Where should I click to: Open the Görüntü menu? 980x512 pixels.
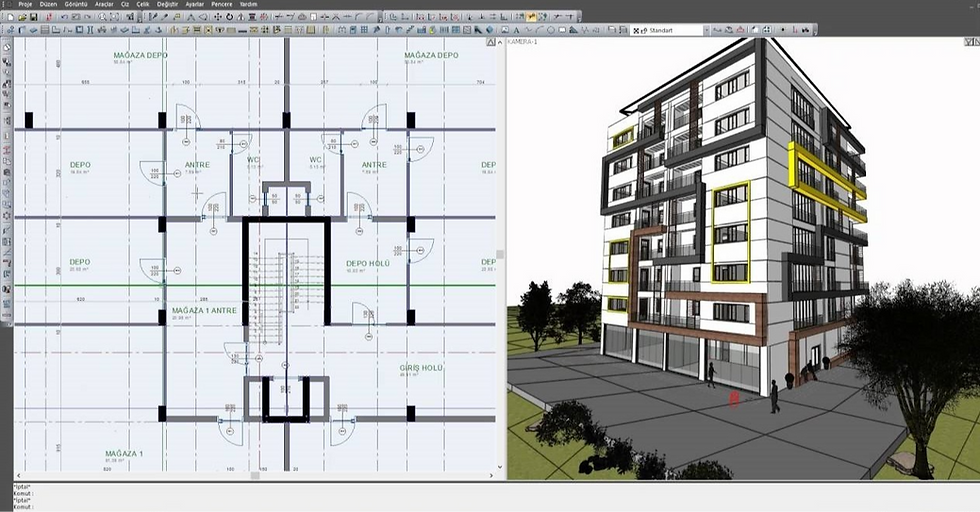point(76,4)
